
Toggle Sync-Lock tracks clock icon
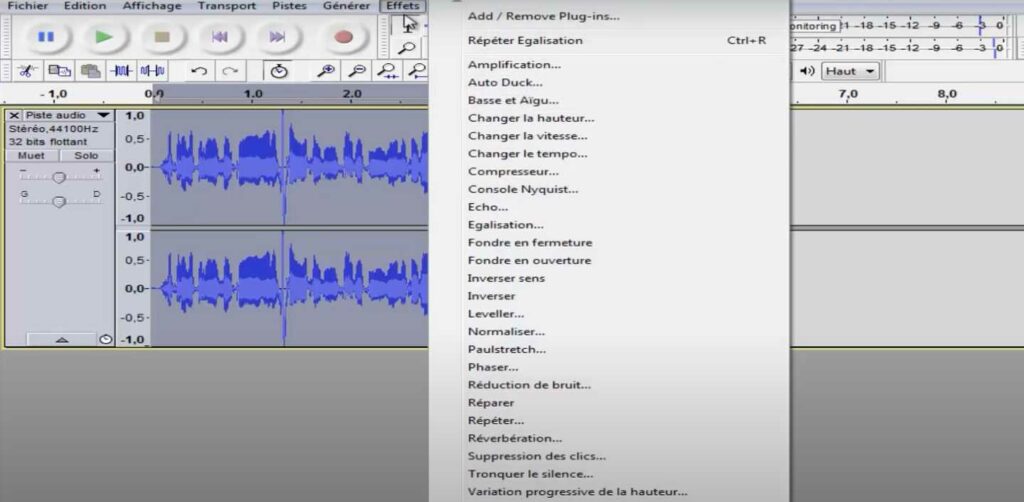279,71
